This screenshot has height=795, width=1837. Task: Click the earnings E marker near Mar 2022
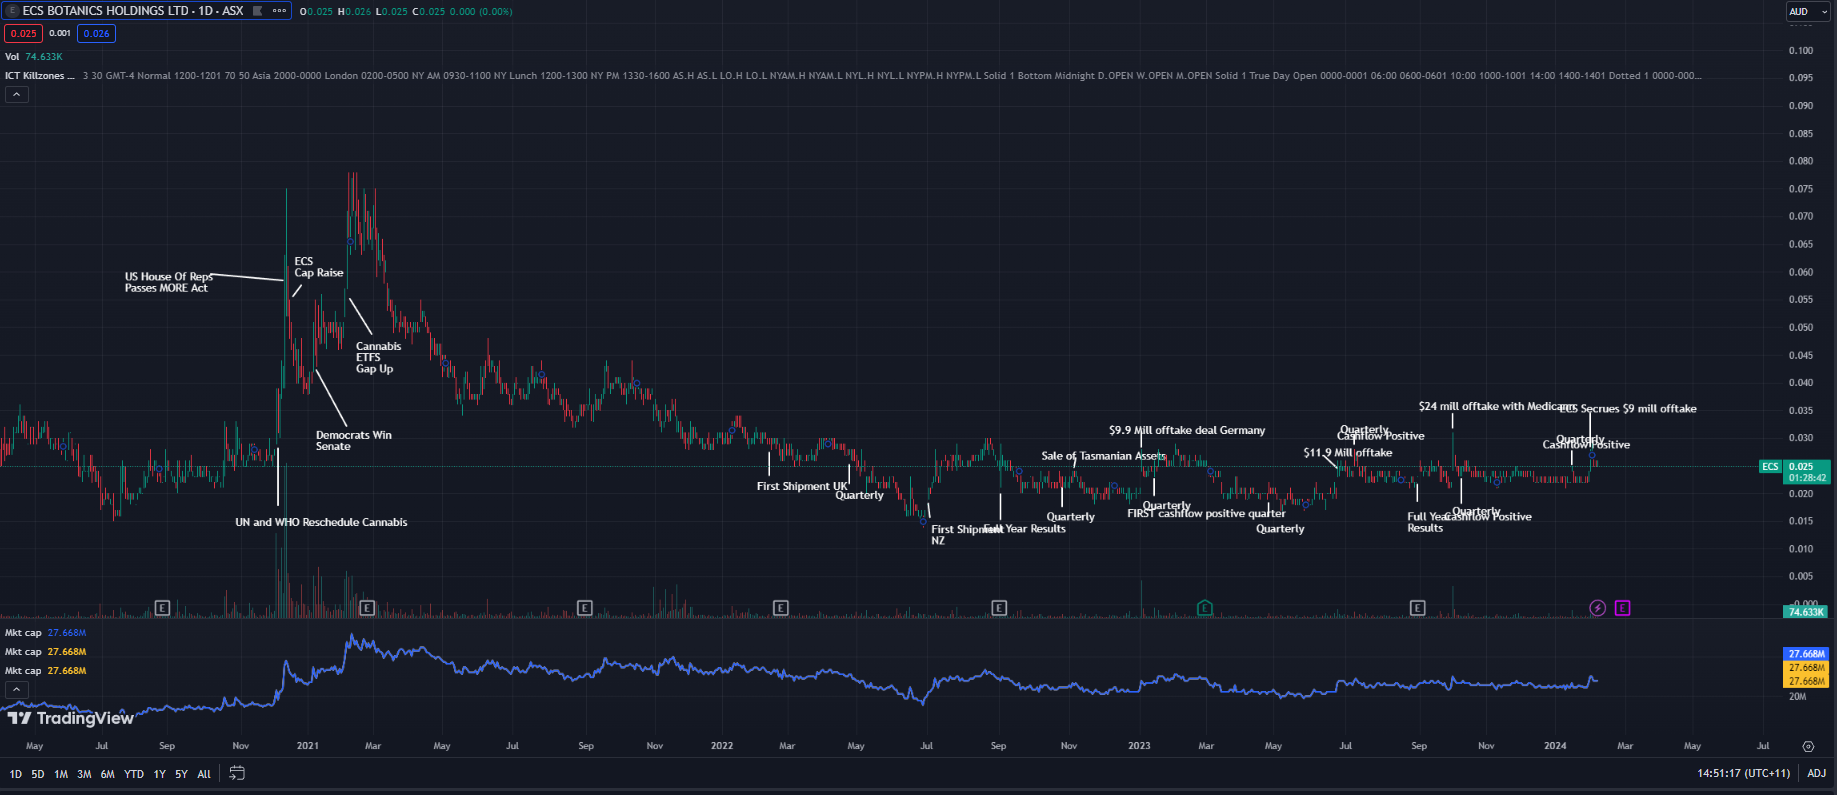pyautogui.click(x=781, y=608)
